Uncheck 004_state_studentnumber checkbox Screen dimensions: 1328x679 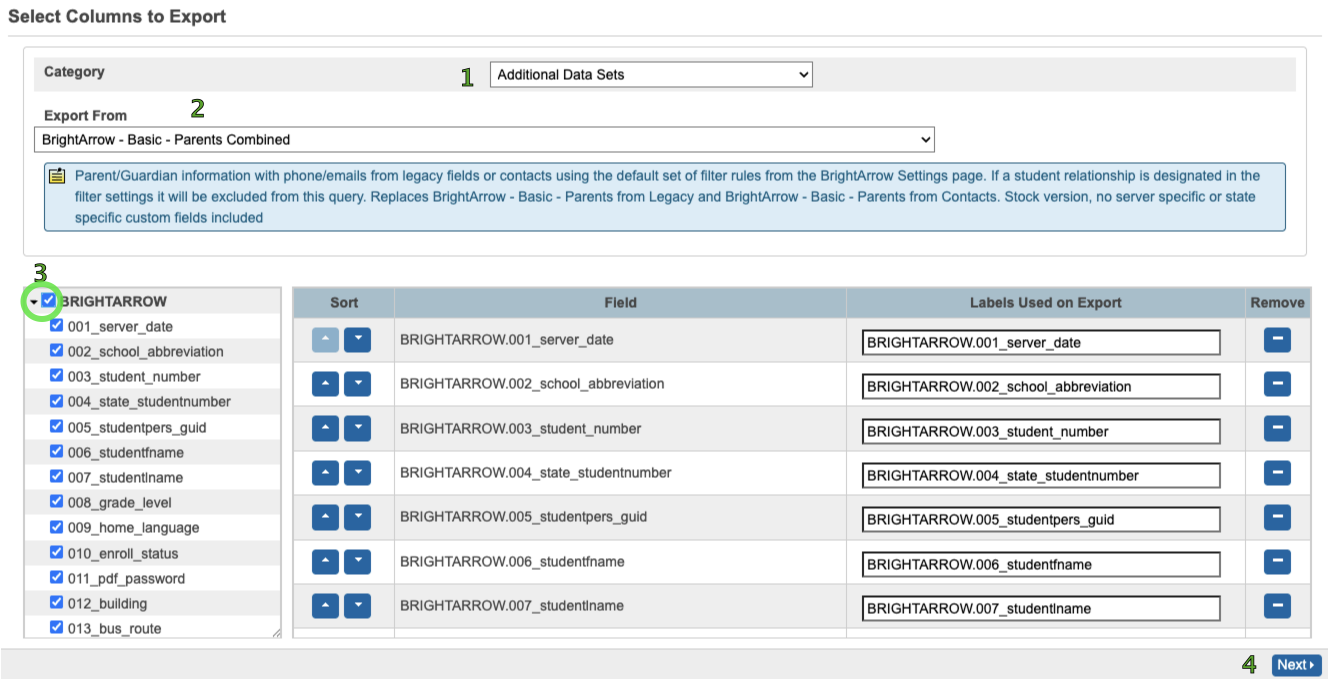[57, 400]
